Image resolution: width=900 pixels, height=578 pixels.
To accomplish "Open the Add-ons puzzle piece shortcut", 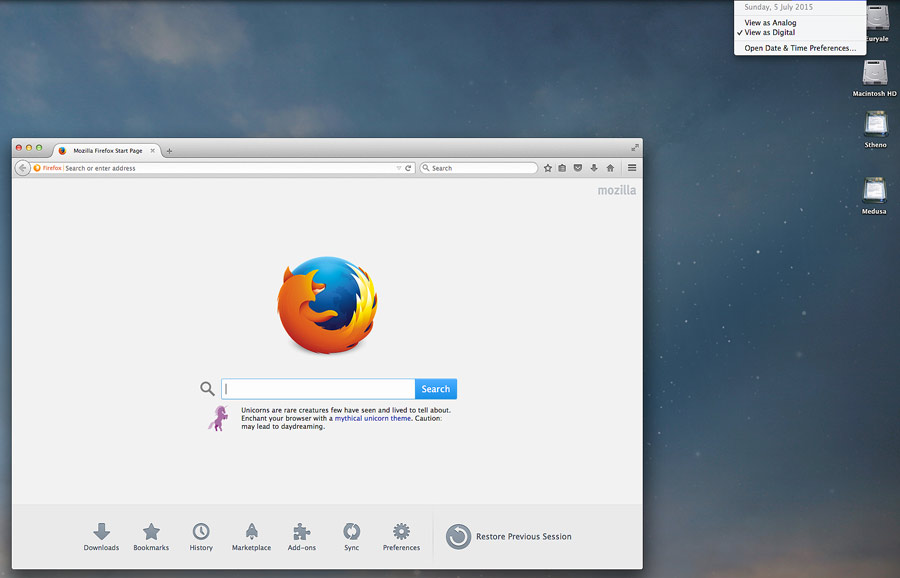I will click(302, 537).
